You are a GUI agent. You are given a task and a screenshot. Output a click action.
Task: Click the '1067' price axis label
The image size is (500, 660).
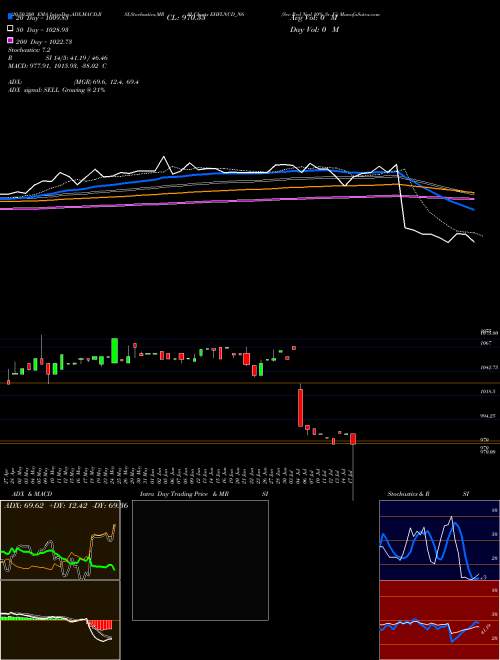click(x=486, y=343)
